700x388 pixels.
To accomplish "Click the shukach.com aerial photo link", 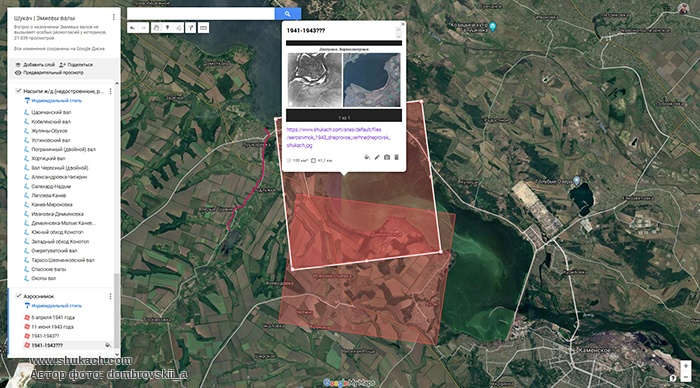I will (338, 137).
